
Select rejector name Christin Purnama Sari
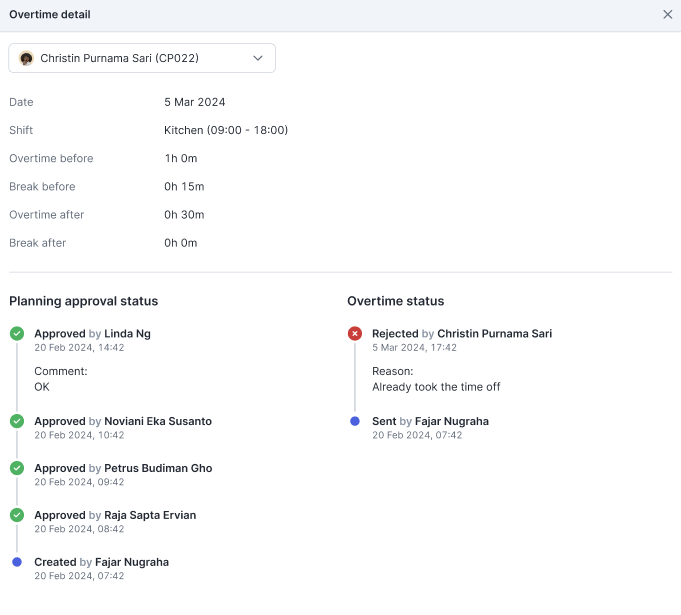pos(494,334)
